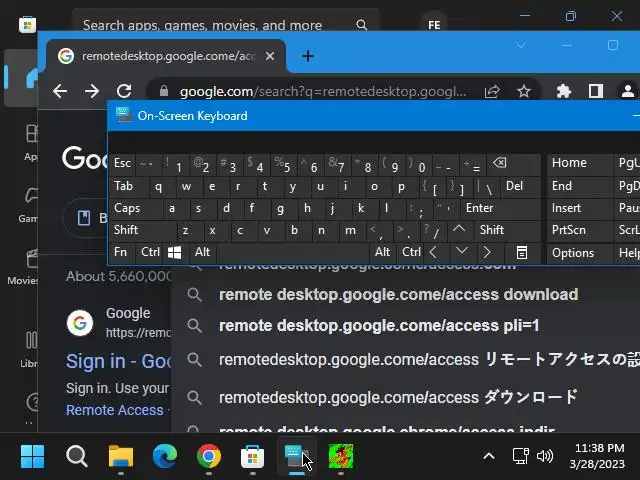Open Chrome tab search chevron
Screen dimensions: 640x480
(521, 45)
